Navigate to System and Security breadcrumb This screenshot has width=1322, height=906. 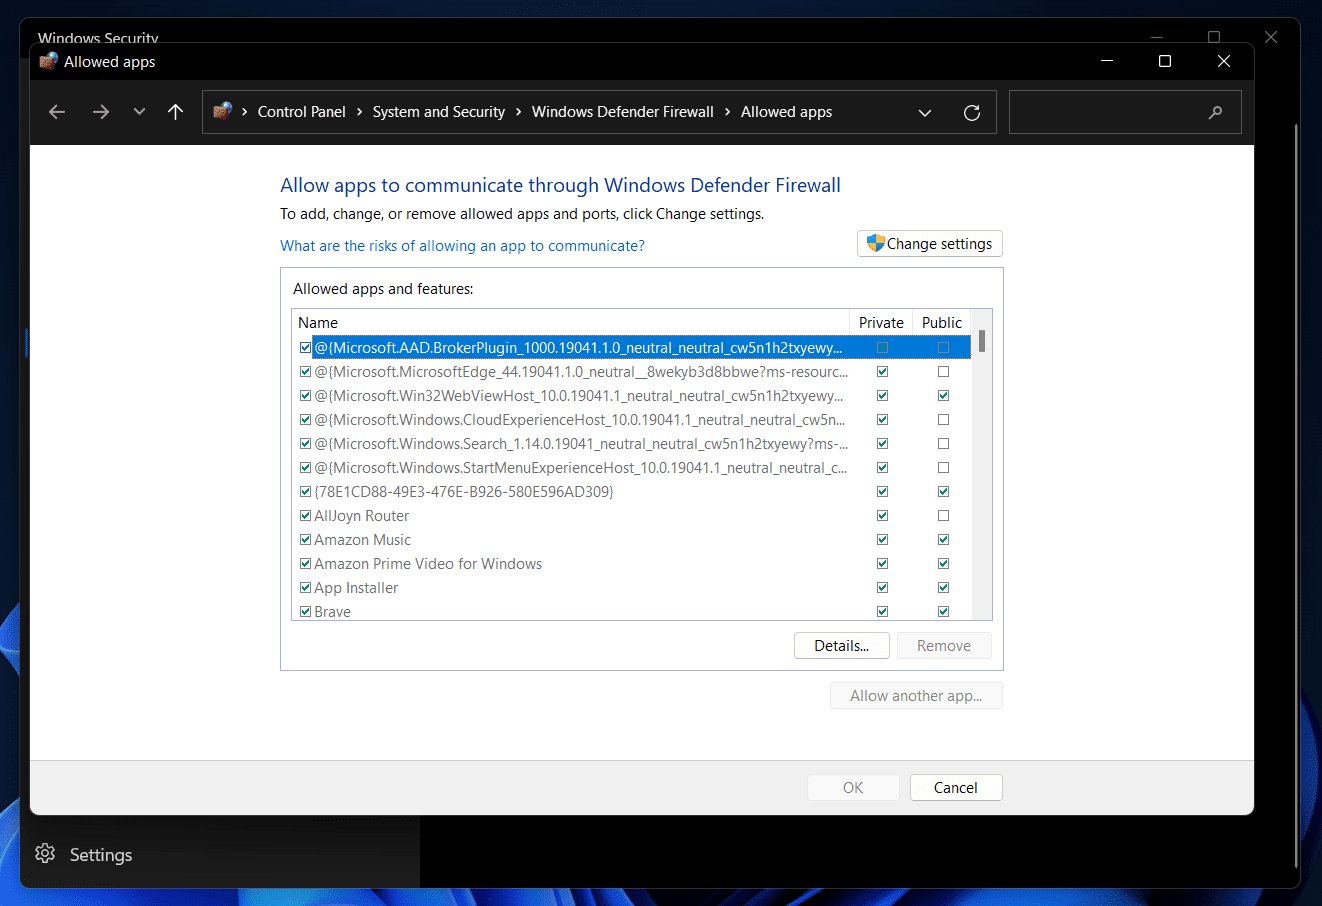click(438, 112)
